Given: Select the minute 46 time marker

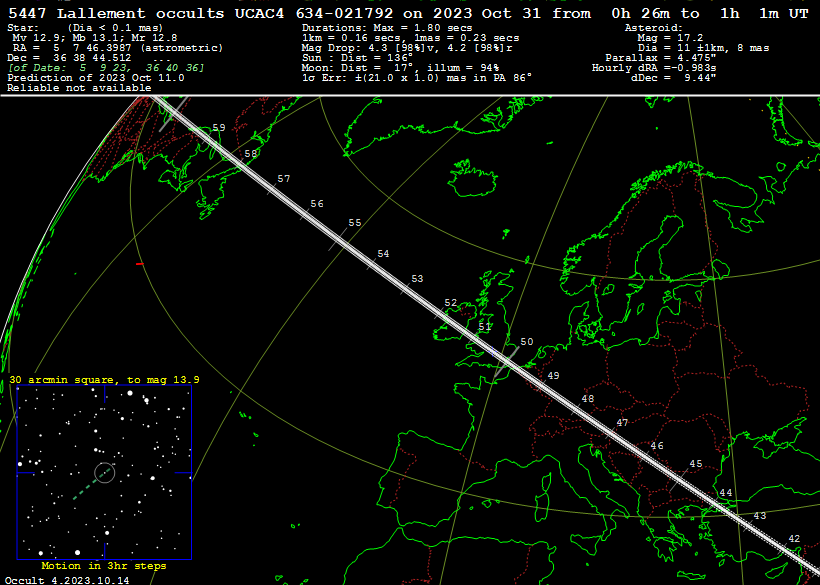Looking at the screenshot, I should pyautogui.click(x=657, y=446).
